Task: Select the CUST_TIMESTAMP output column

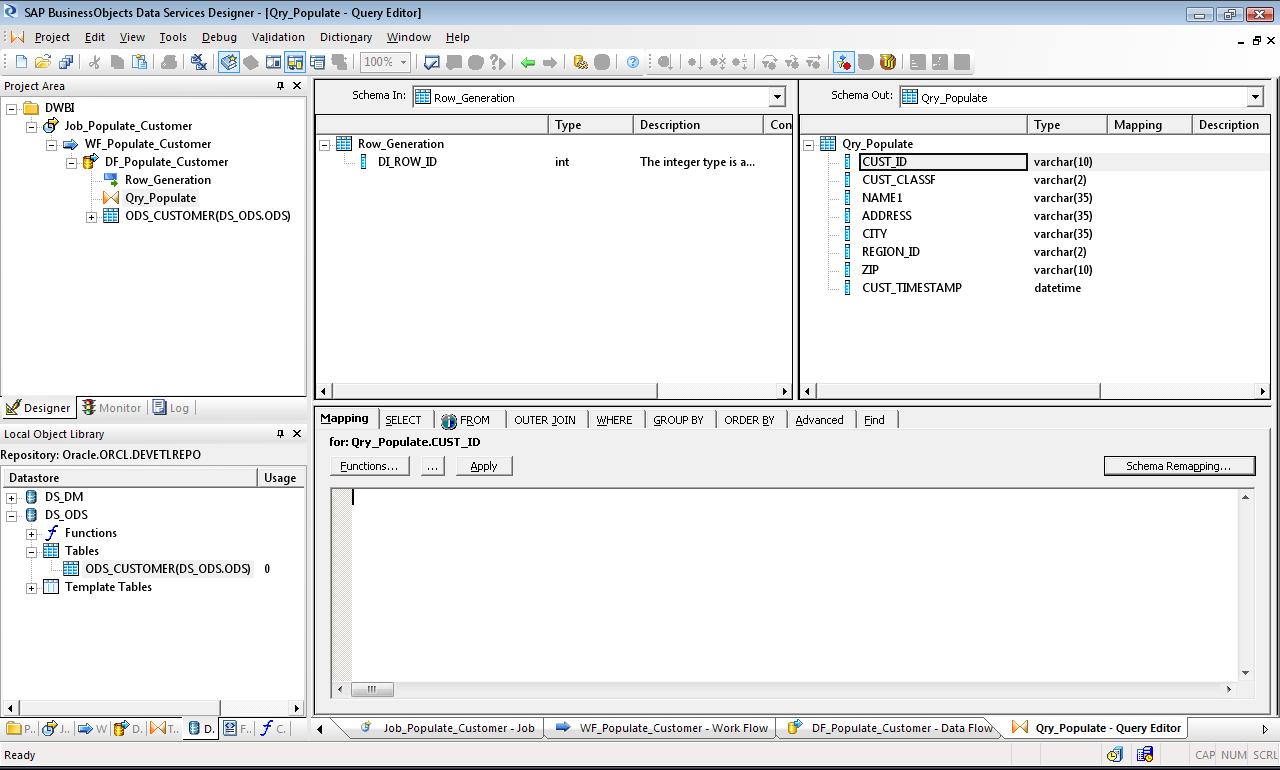Action: coord(911,288)
